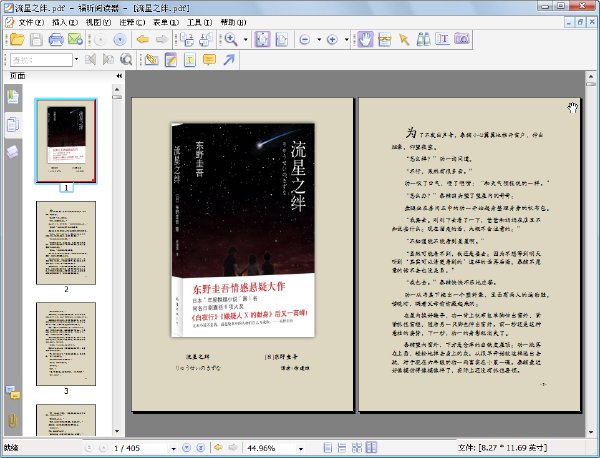Screen dimensions: 600x458
Task: Open the 表单 (Forms) menu
Action: click(x=166, y=23)
